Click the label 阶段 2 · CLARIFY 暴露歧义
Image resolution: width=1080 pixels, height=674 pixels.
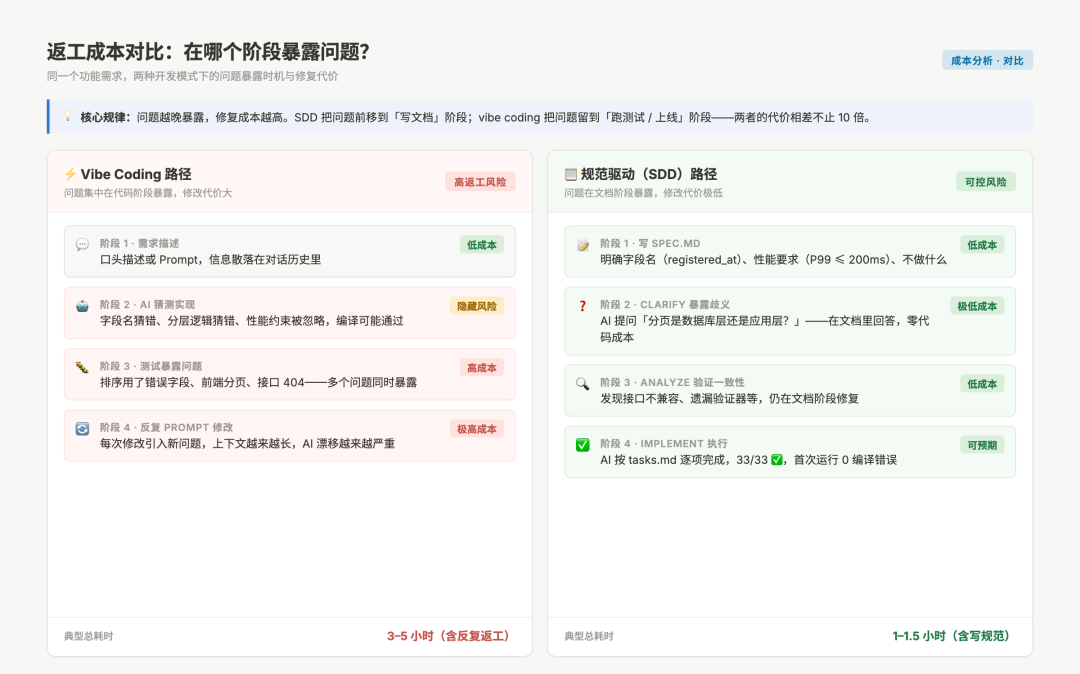(665, 304)
